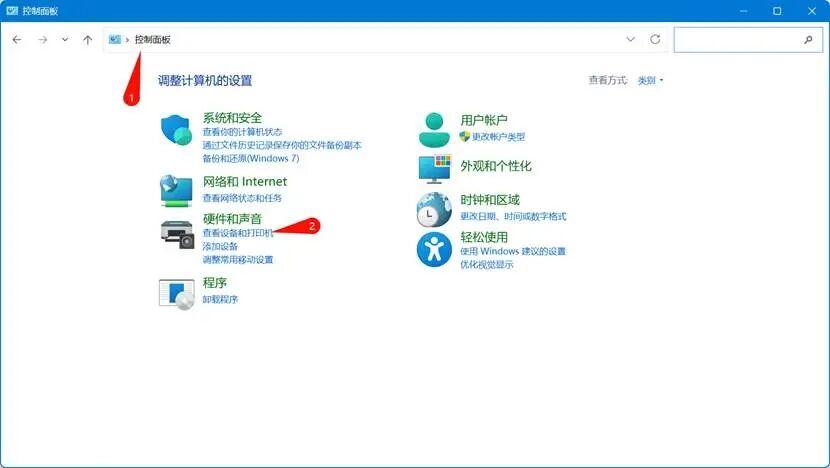830x468 pixels.
Task: Click 查看网络状态和任务 link
Action: pyautogui.click(x=242, y=198)
